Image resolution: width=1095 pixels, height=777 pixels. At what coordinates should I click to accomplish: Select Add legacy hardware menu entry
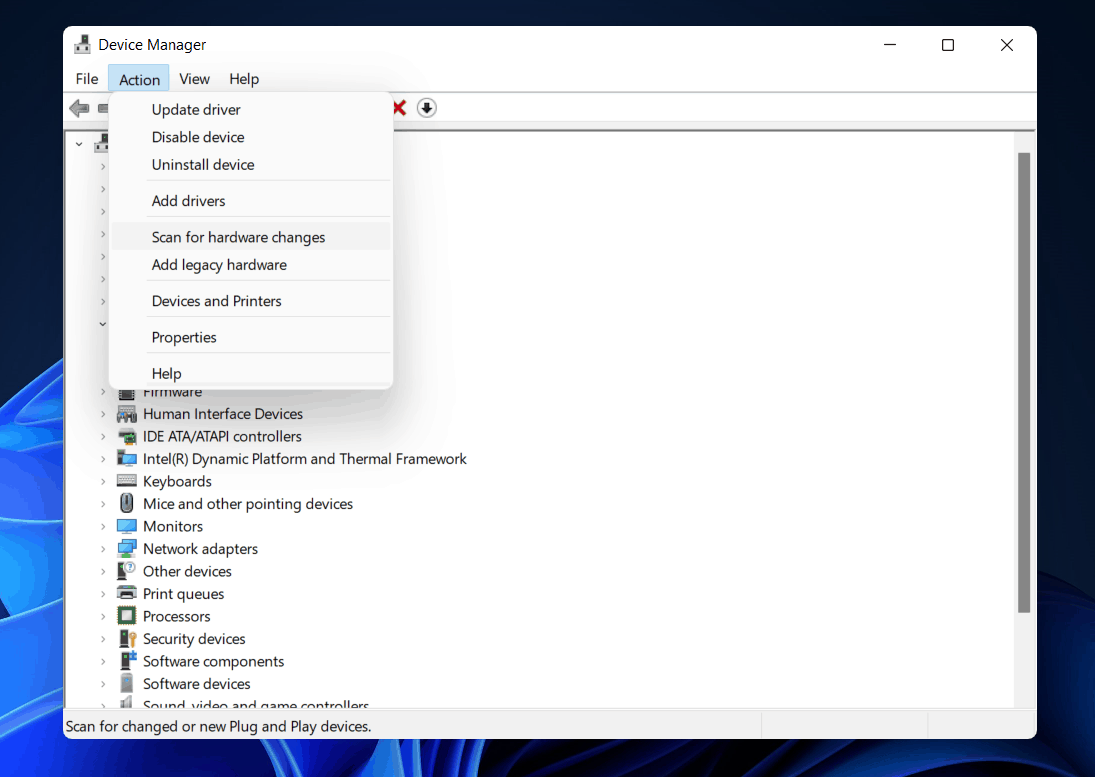coord(219,265)
